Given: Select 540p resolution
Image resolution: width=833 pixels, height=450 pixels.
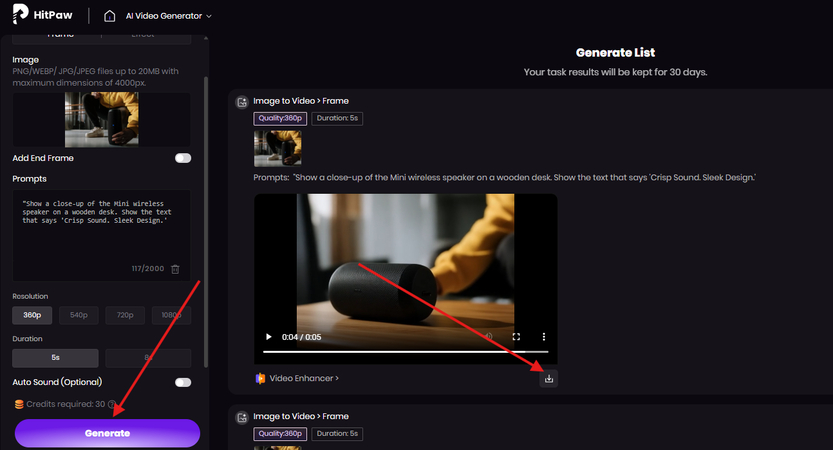Looking at the screenshot, I should [79, 315].
